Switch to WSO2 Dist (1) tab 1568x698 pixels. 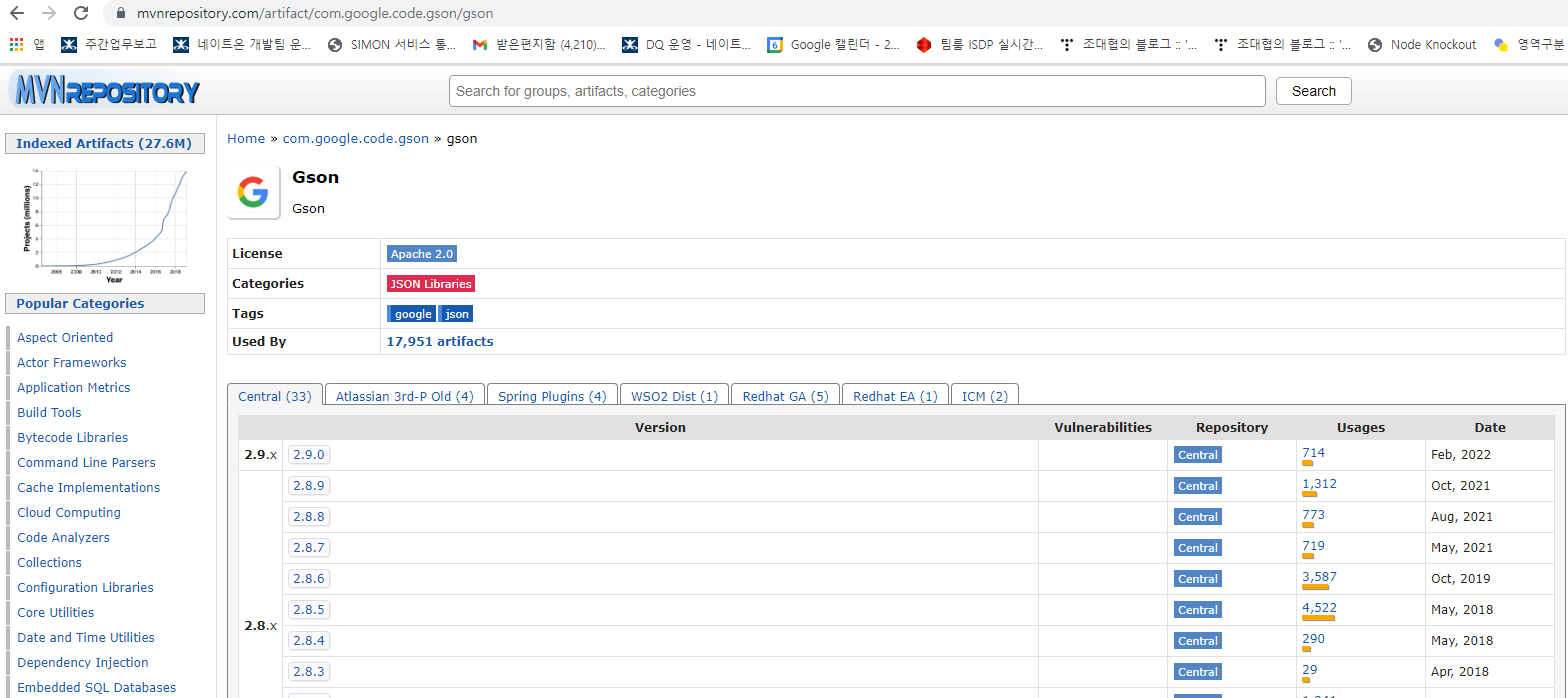[675, 396]
